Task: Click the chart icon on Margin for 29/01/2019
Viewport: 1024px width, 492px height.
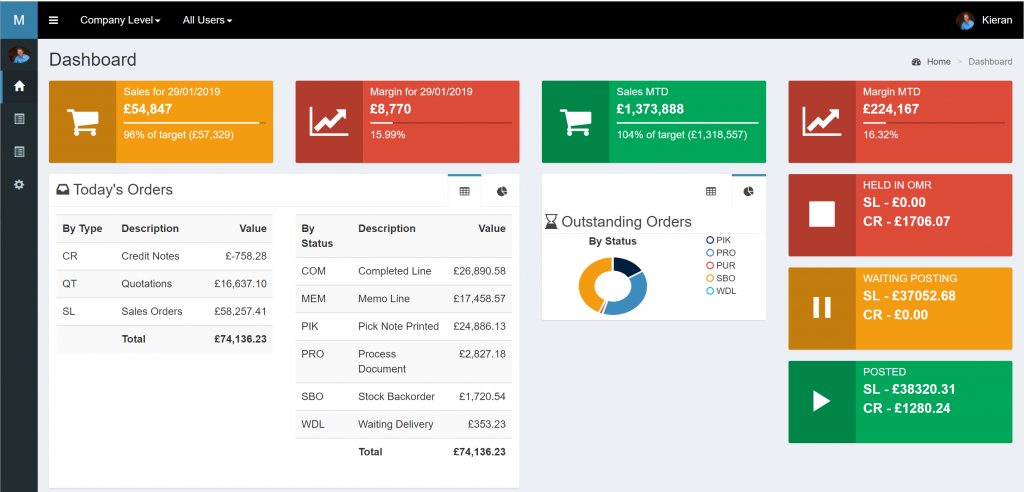Action: 329,122
